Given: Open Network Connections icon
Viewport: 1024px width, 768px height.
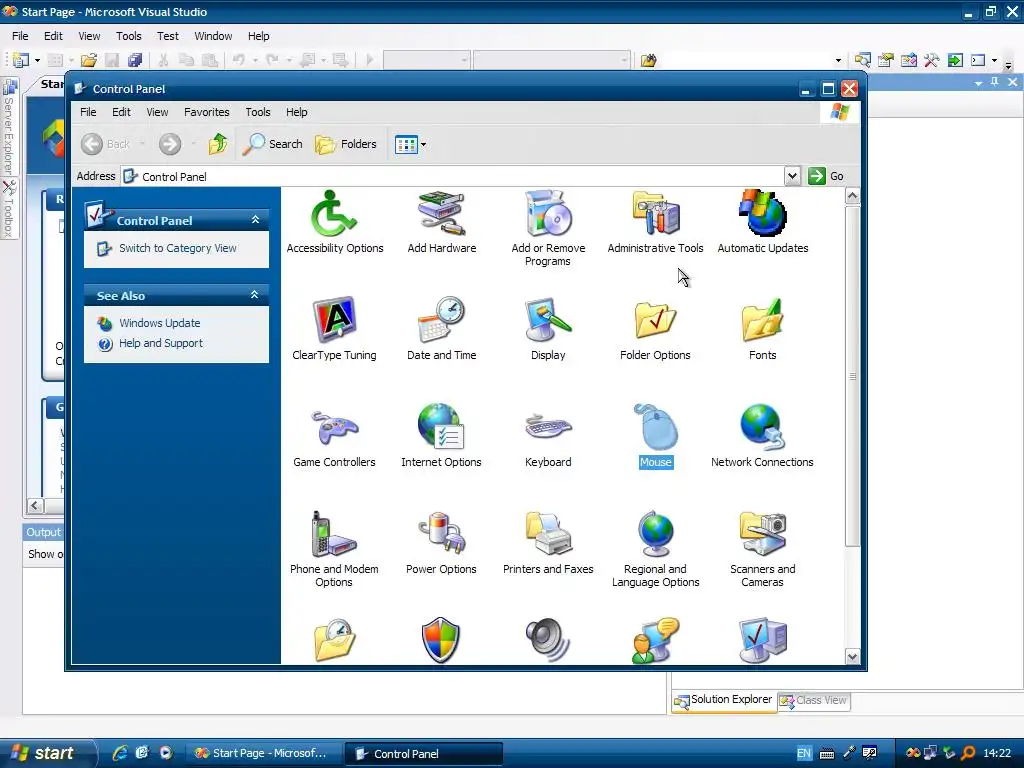Looking at the screenshot, I should pos(762,437).
